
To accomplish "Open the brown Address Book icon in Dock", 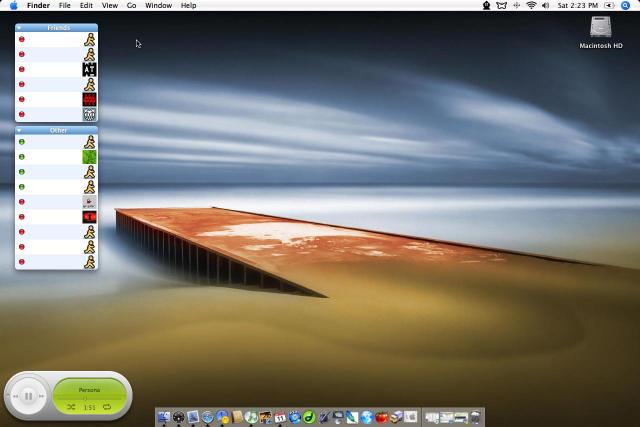I will (x=237, y=417).
